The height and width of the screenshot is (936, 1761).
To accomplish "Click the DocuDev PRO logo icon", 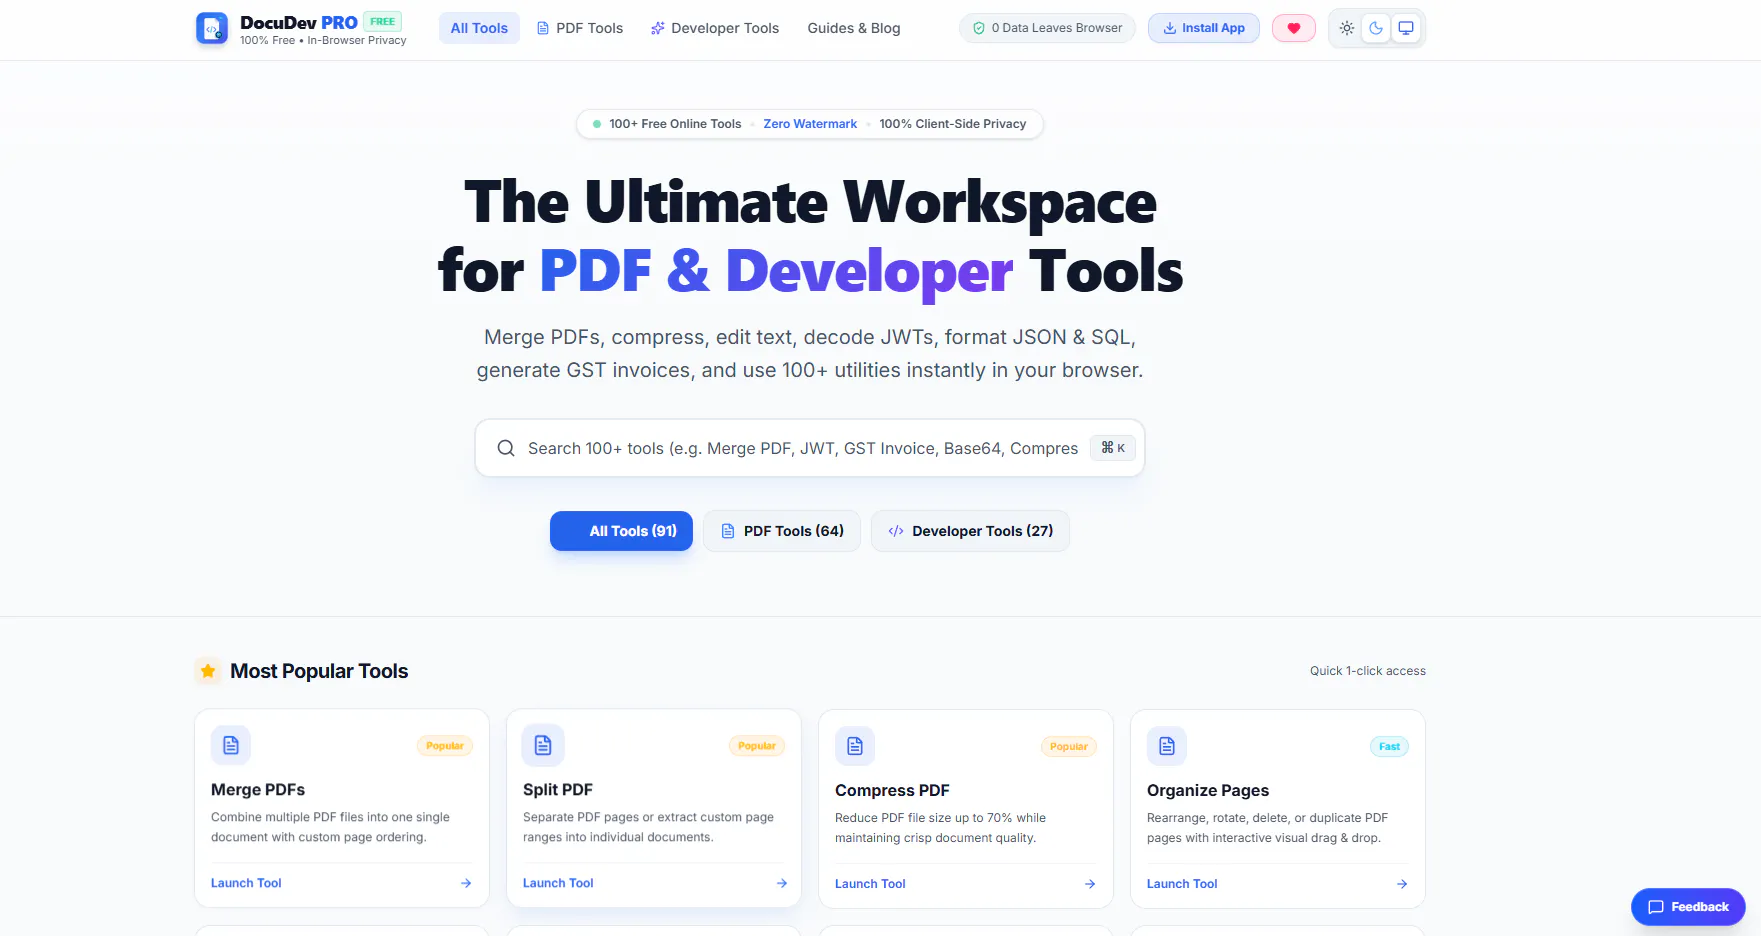I will (x=212, y=28).
